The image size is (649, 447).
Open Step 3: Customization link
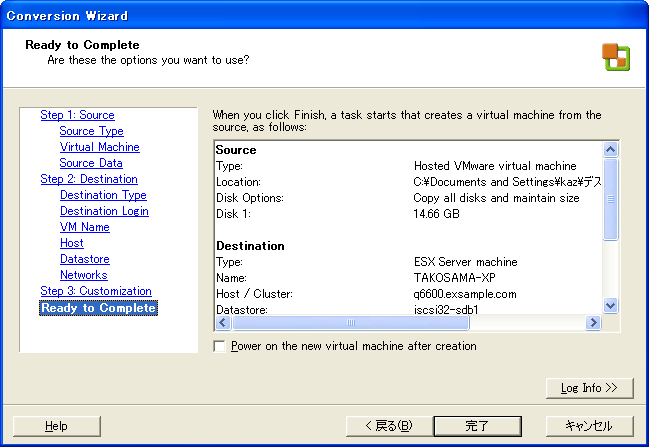point(96,291)
